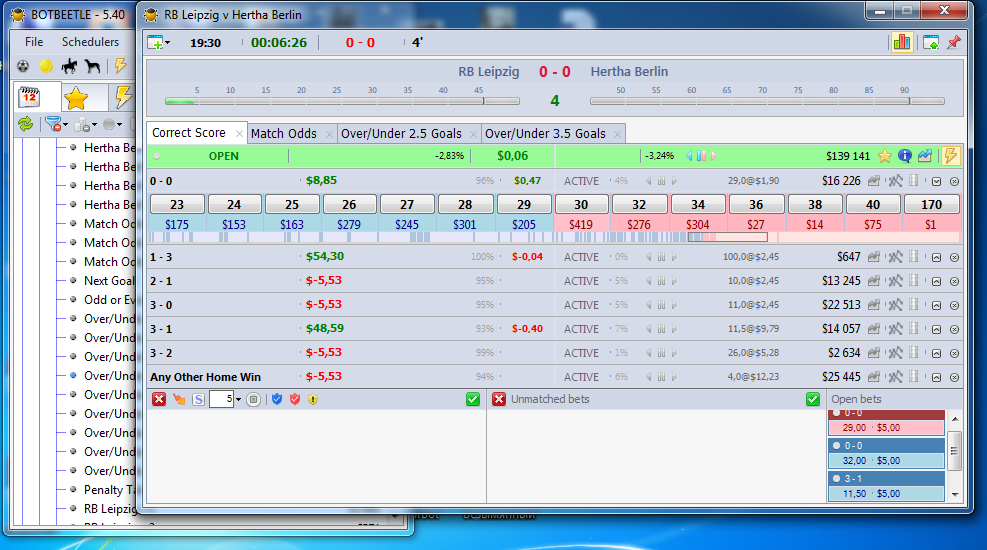Image resolution: width=987 pixels, height=550 pixels.
Task: Click market-level pink right arrow
Action: coord(714,156)
